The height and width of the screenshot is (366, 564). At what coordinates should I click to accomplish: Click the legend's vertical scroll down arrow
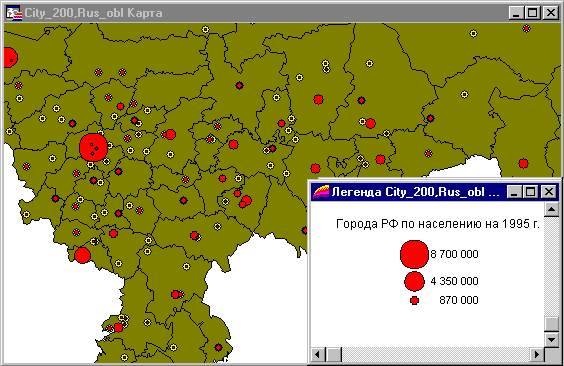pyautogui.click(x=551, y=339)
